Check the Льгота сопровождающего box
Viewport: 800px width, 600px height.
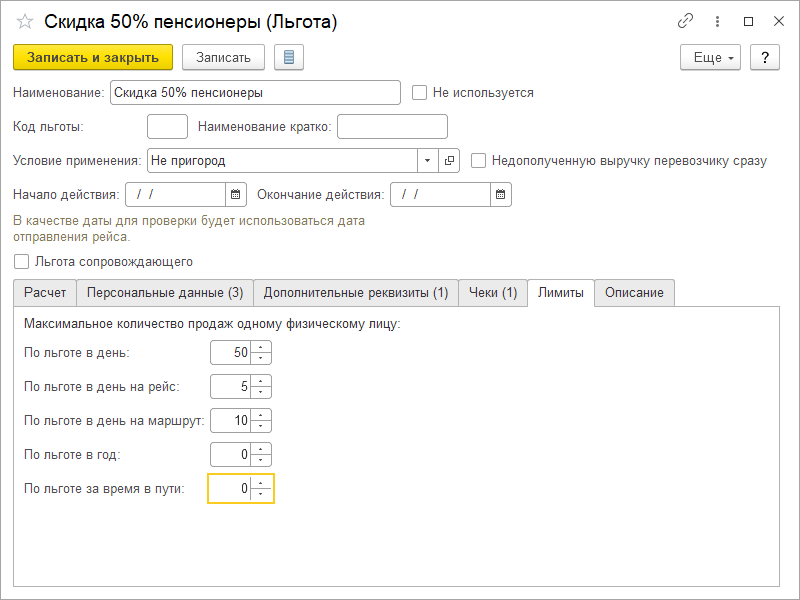click(22, 262)
